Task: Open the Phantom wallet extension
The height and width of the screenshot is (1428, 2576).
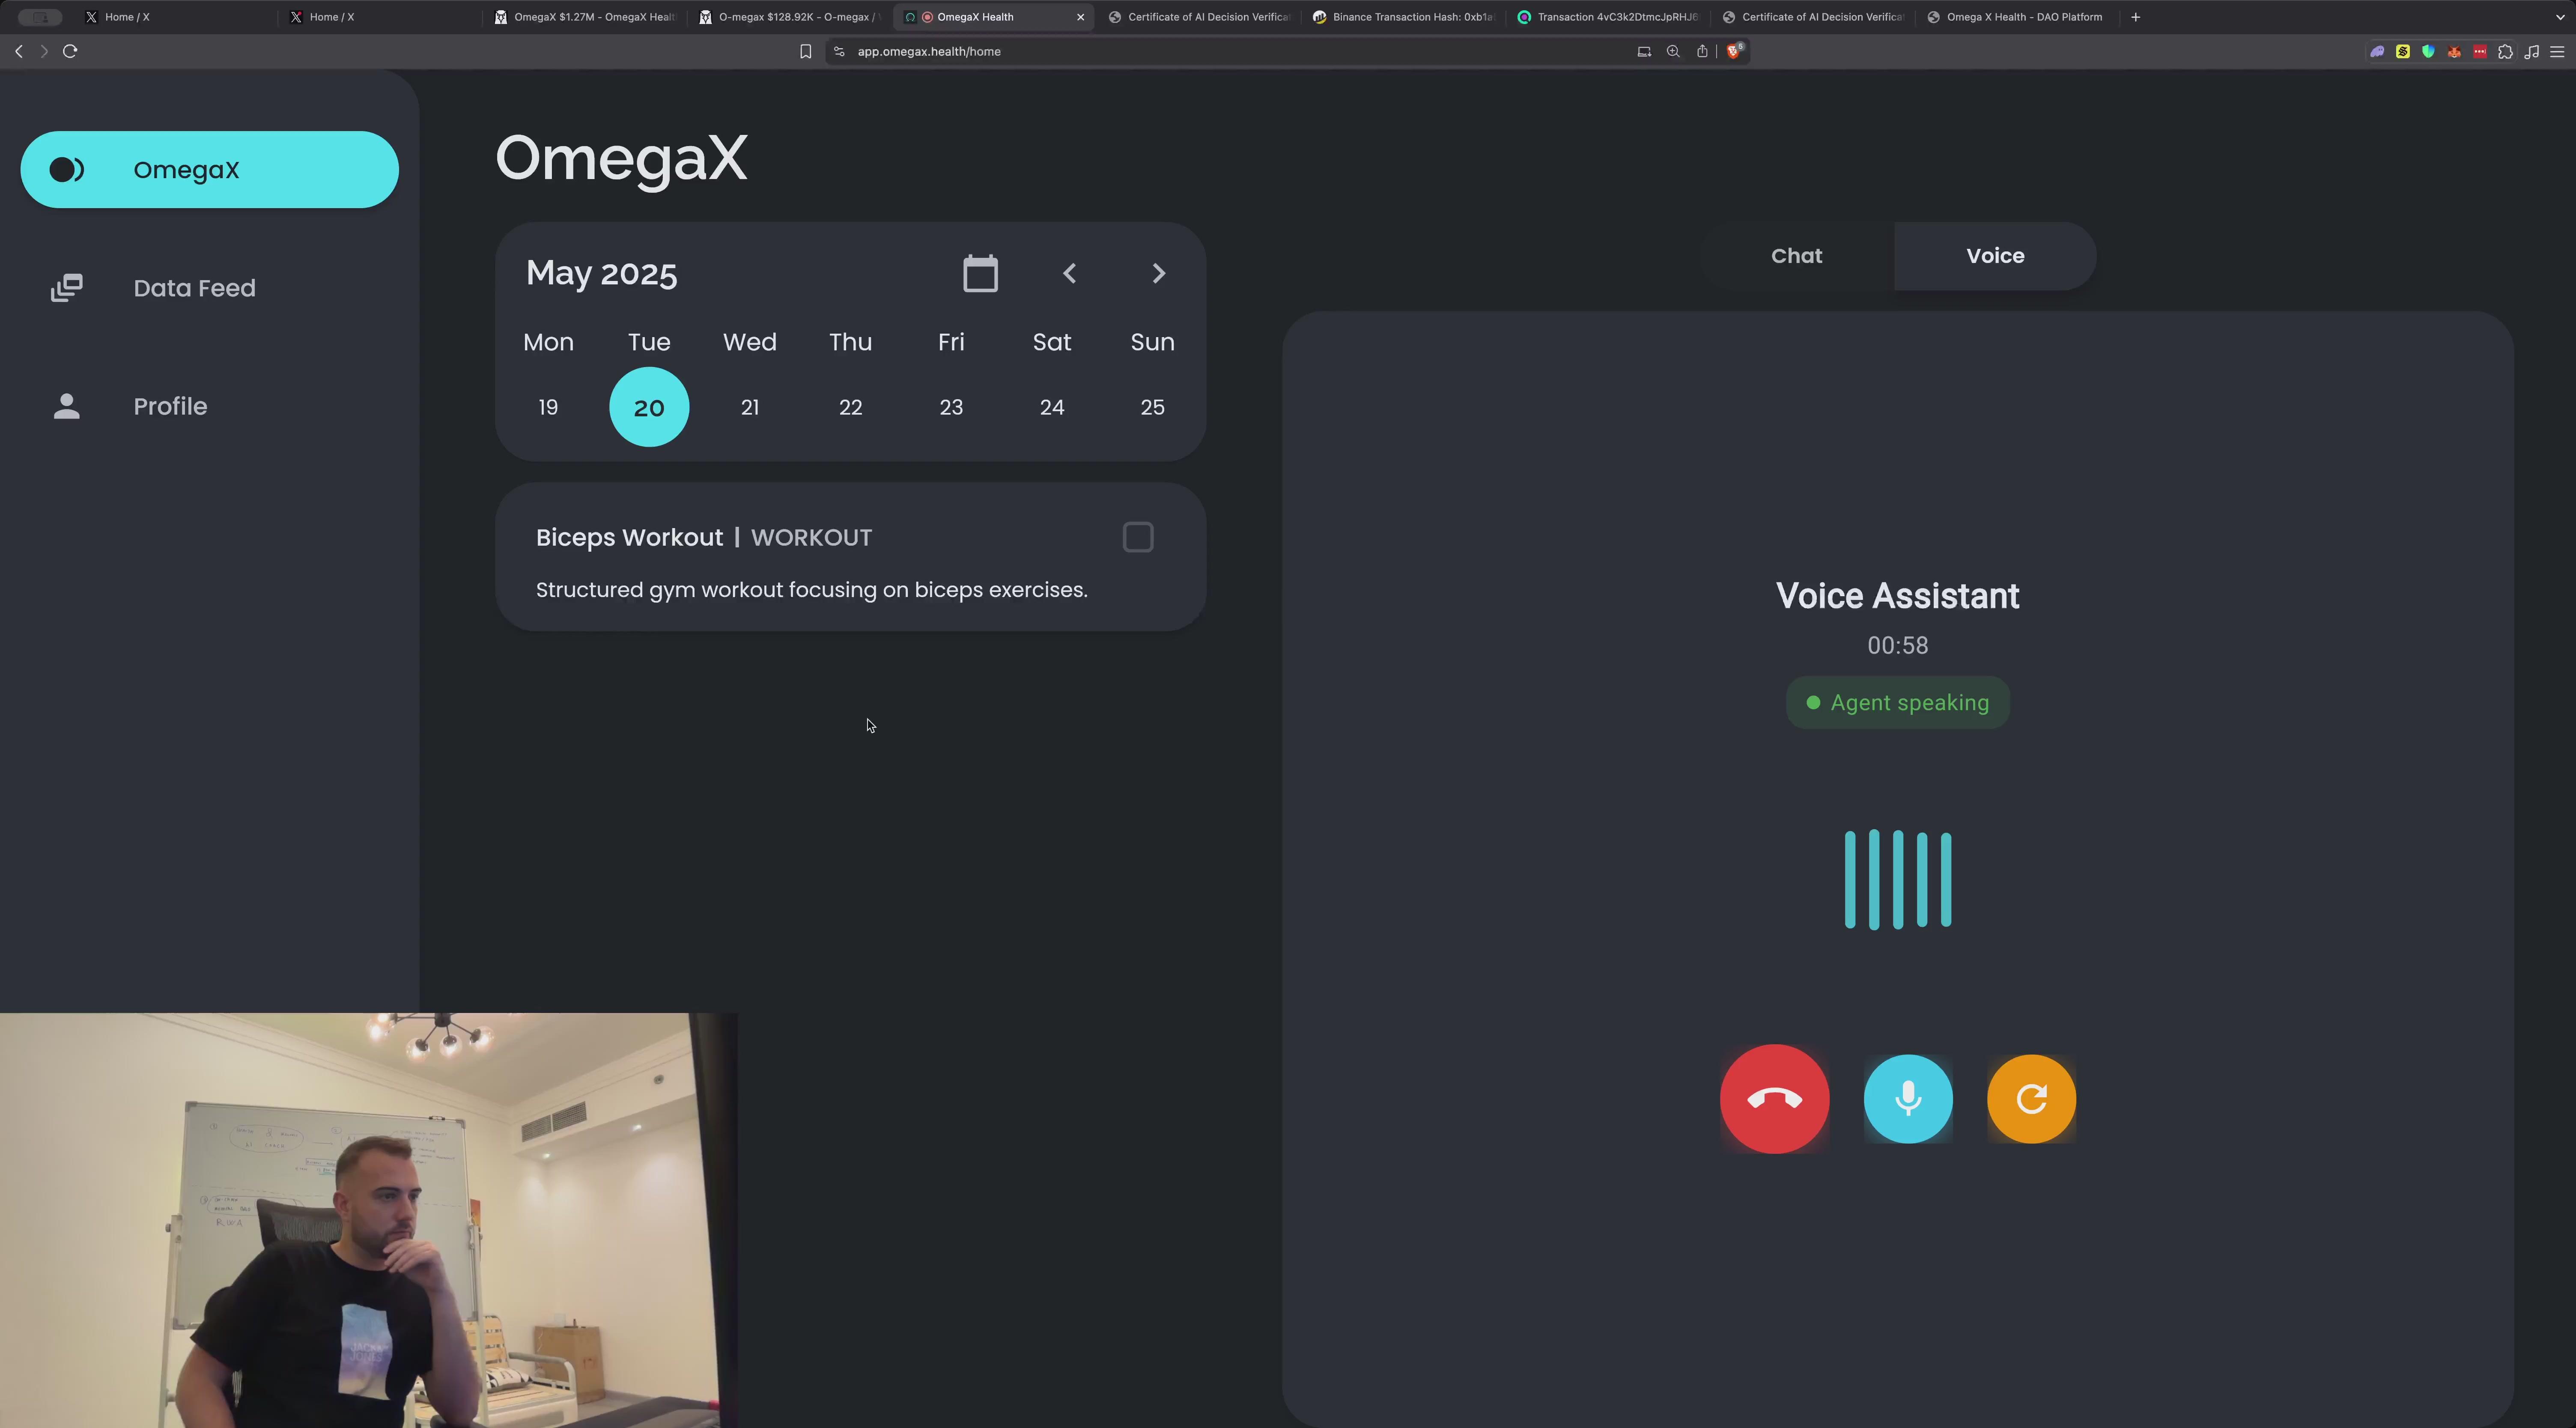Action: click(x=2377, y=52)
